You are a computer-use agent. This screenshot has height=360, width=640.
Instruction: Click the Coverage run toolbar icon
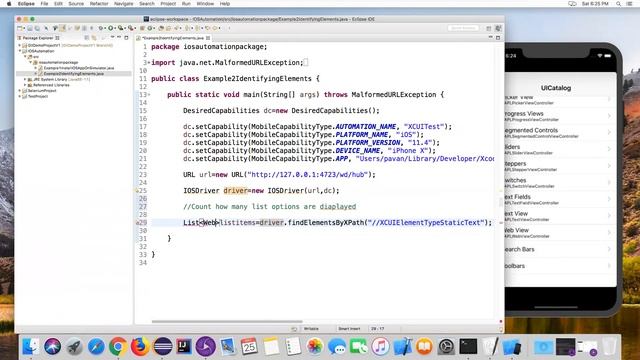121,28
